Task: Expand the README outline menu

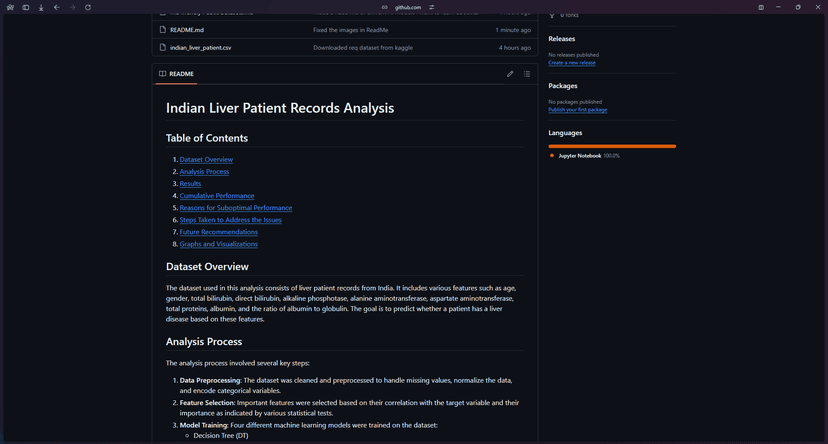Action: [527, 74]
